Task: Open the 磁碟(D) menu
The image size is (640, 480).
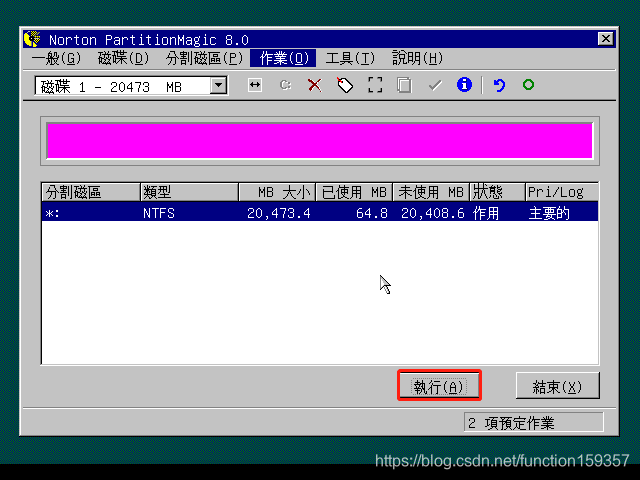Action: 123,58
